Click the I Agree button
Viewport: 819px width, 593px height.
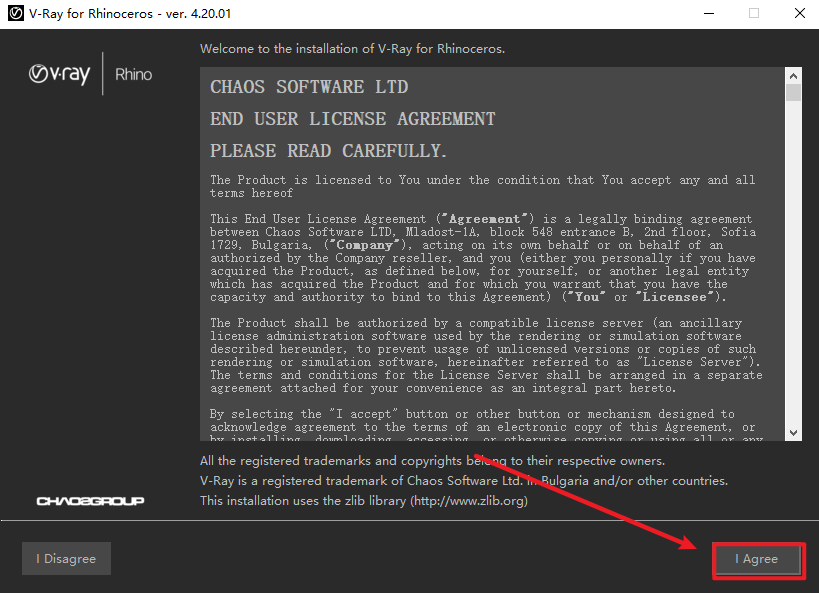(x=756, y=559)
